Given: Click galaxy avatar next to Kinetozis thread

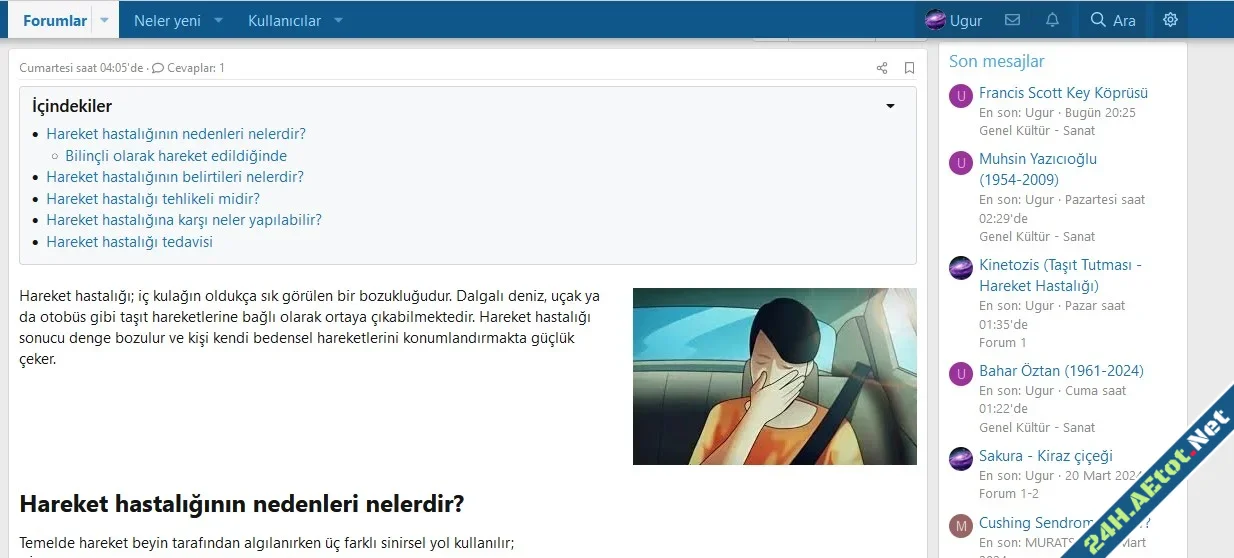Looking at the screenshot, I should pos(961,268).
